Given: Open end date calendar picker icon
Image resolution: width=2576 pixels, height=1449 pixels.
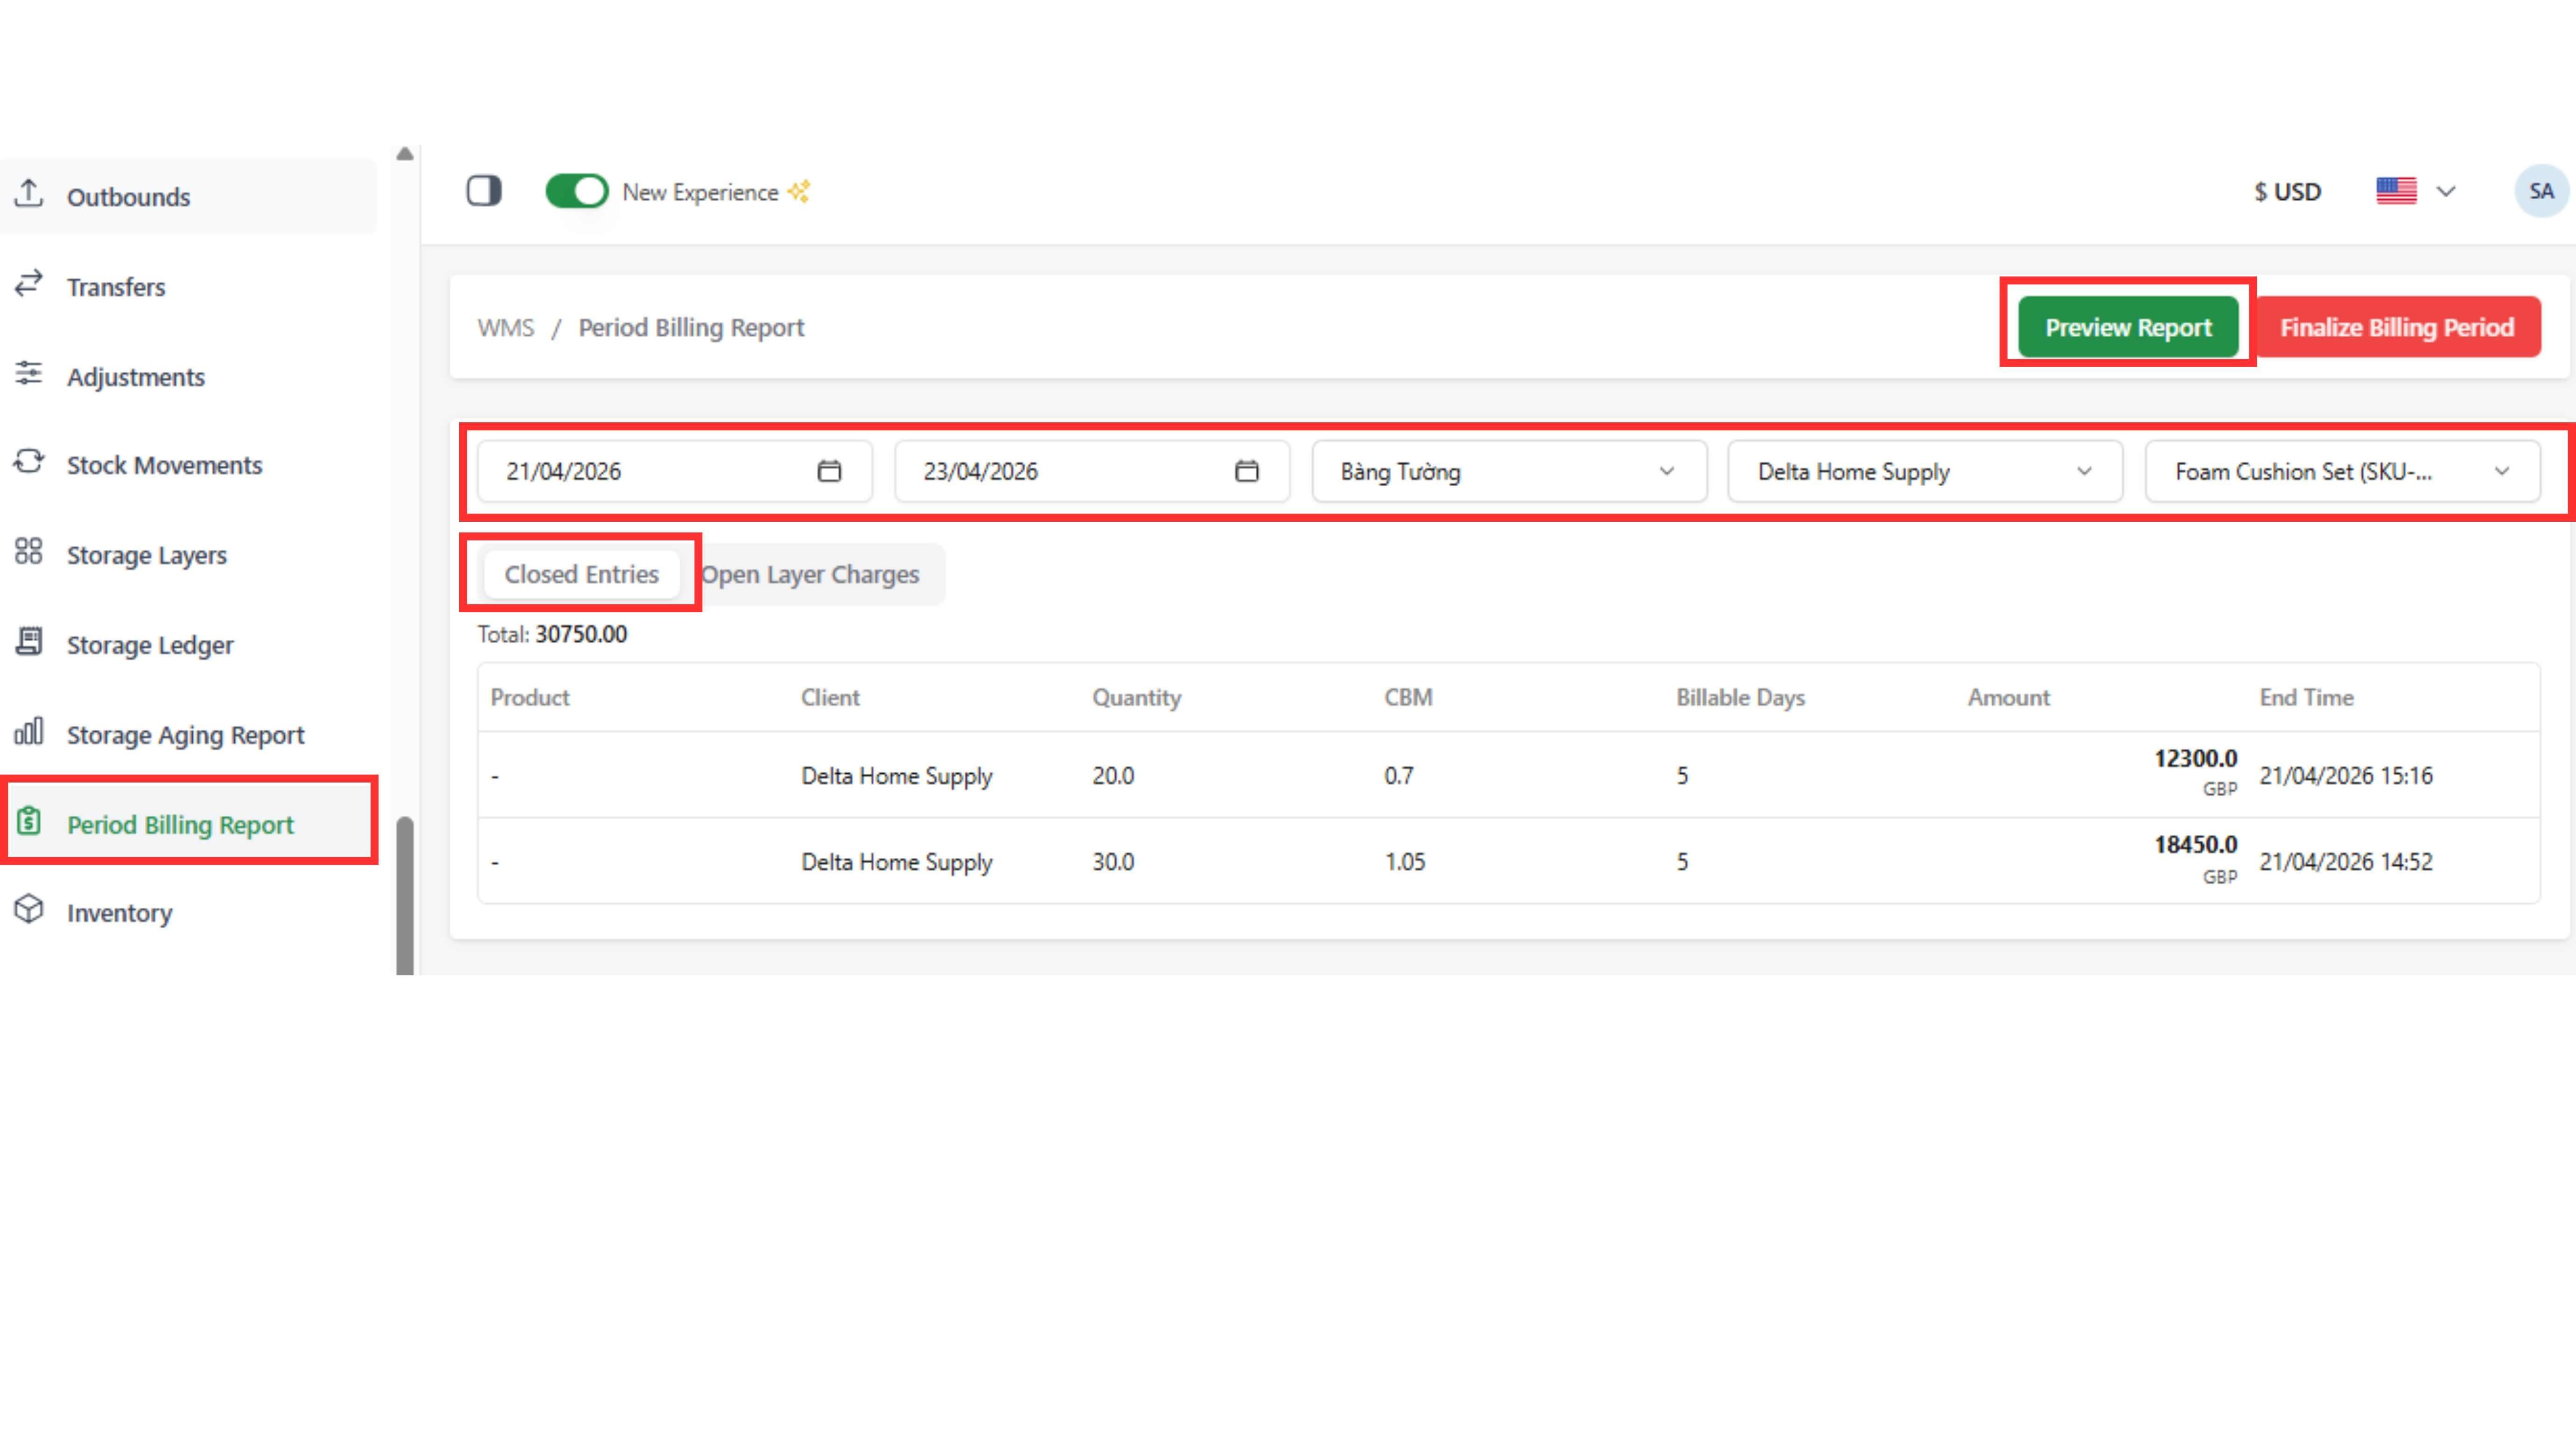Looking at the screenshot, I should click(1246, 471).
